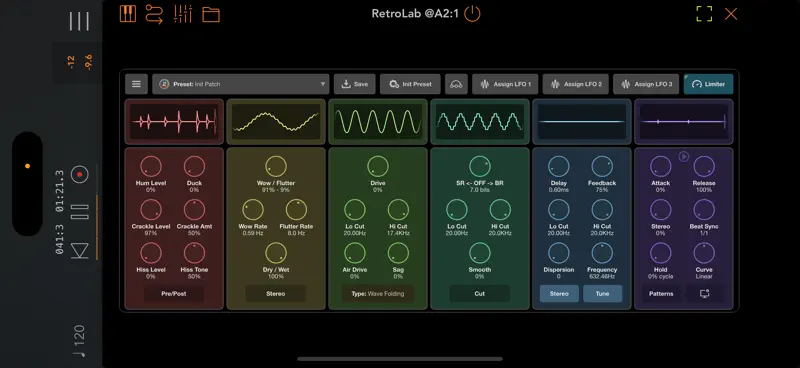Click the Duck knob
Screen dimensions: 800x368
[x=194, y=167]
